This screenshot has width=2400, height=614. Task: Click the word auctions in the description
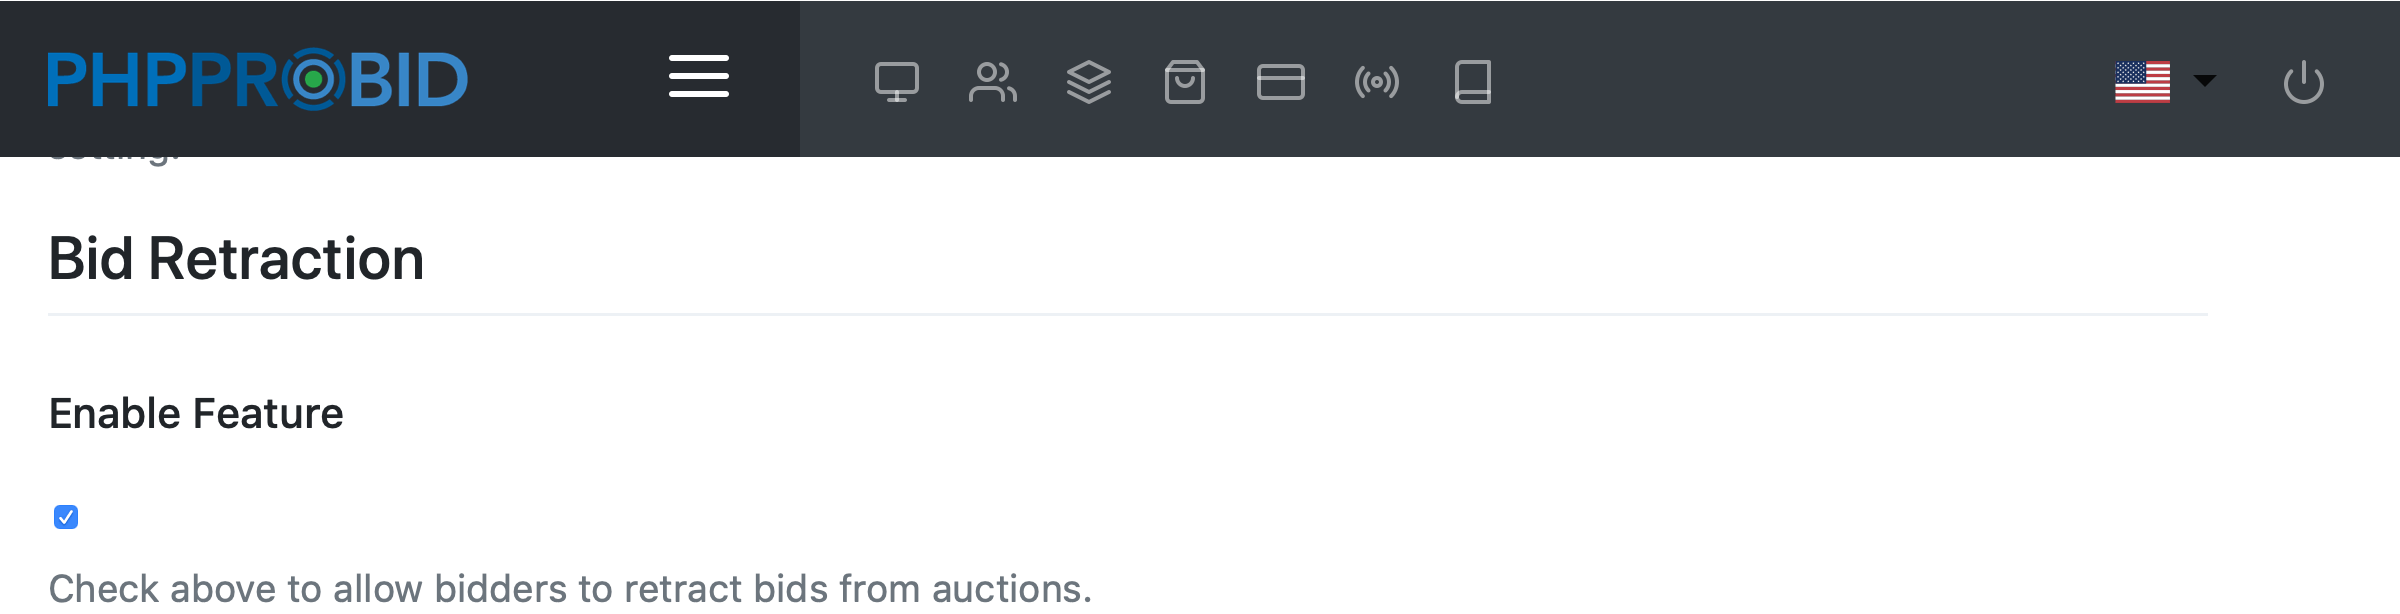point(1011,589)
